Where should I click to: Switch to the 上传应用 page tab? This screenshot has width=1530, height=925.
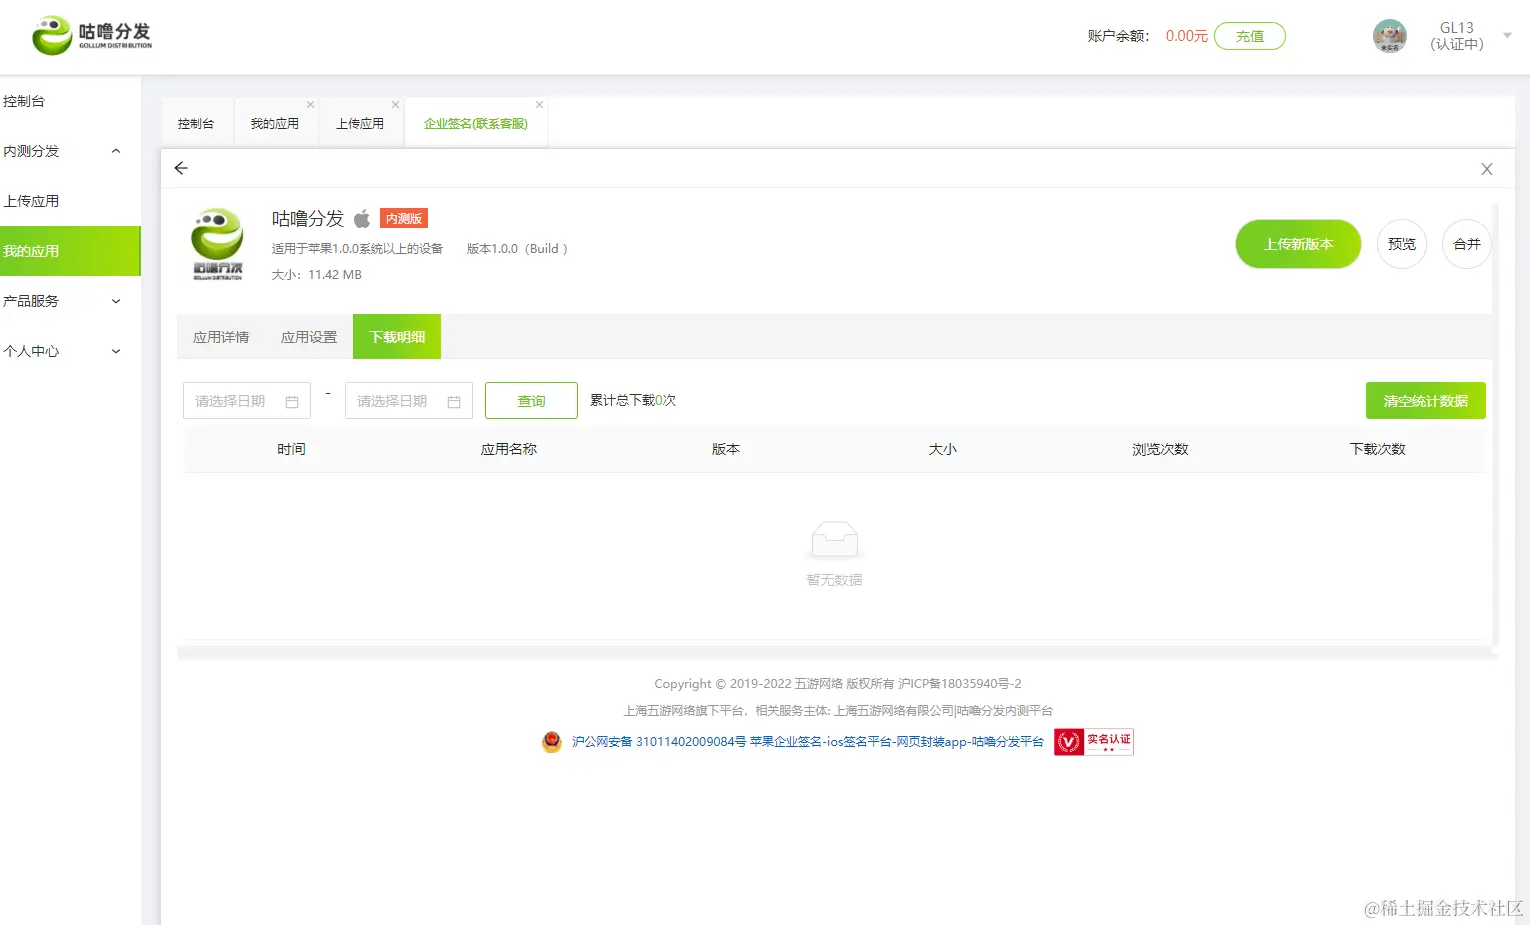click(x=359, y=124)
